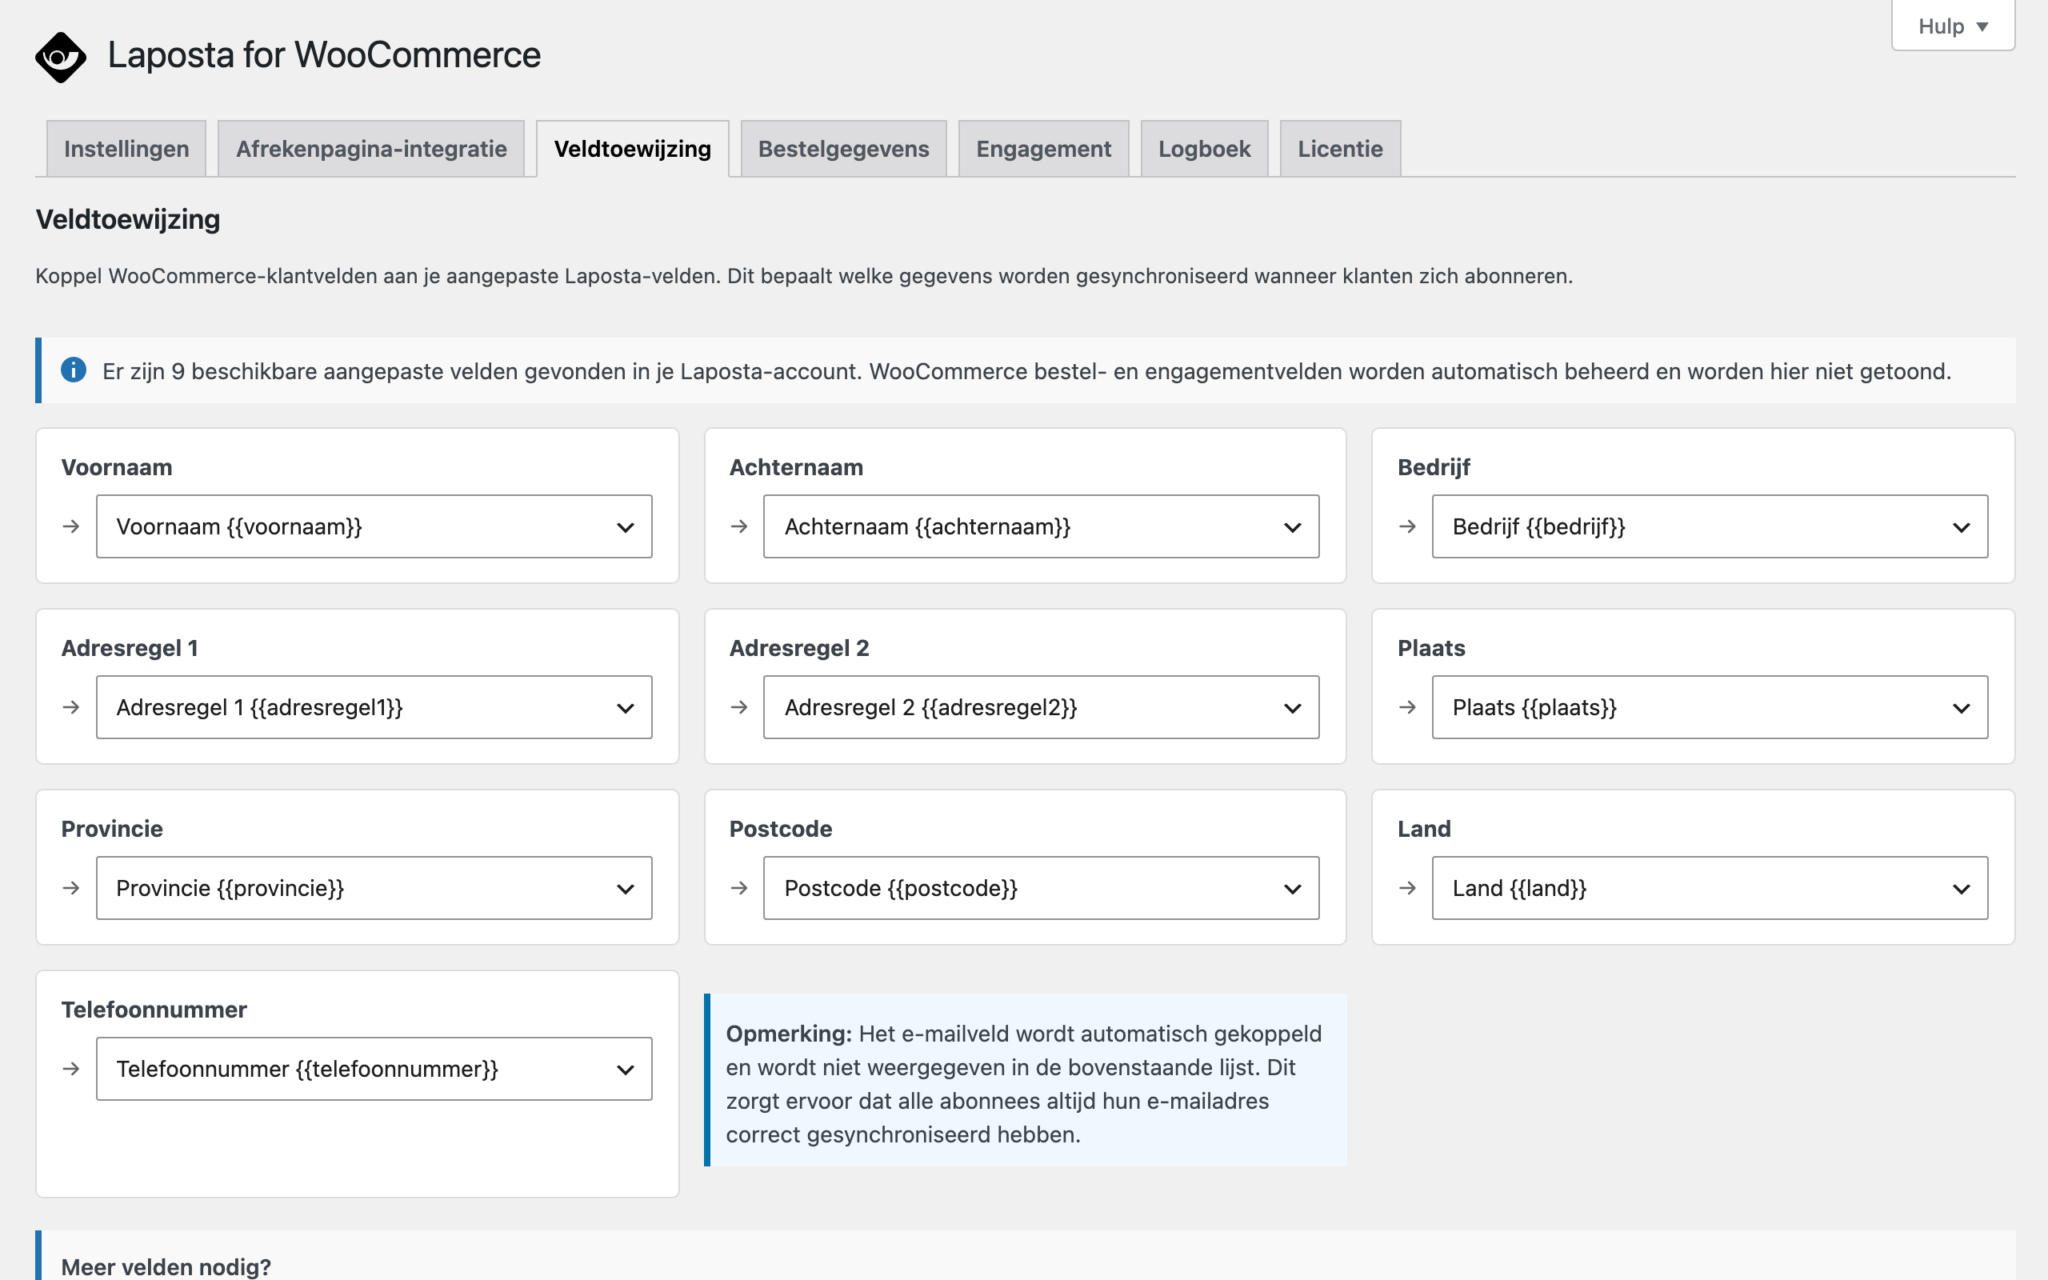Click the 'Laposta for WooCommerce' page title

pyautogui.click(x=324, y=55)
